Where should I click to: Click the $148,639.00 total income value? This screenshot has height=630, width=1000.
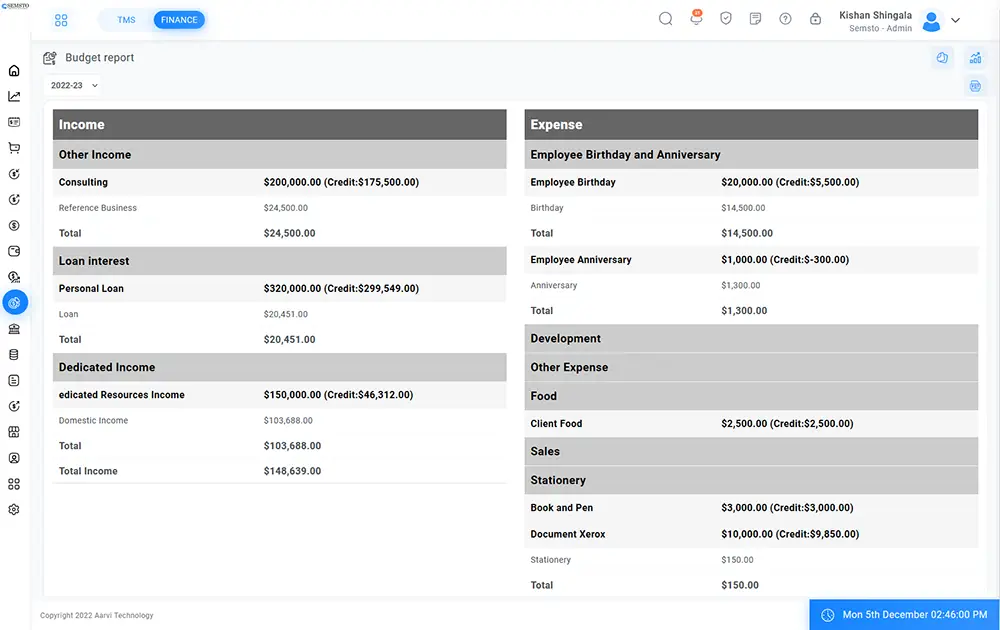(x=292, y=471)
